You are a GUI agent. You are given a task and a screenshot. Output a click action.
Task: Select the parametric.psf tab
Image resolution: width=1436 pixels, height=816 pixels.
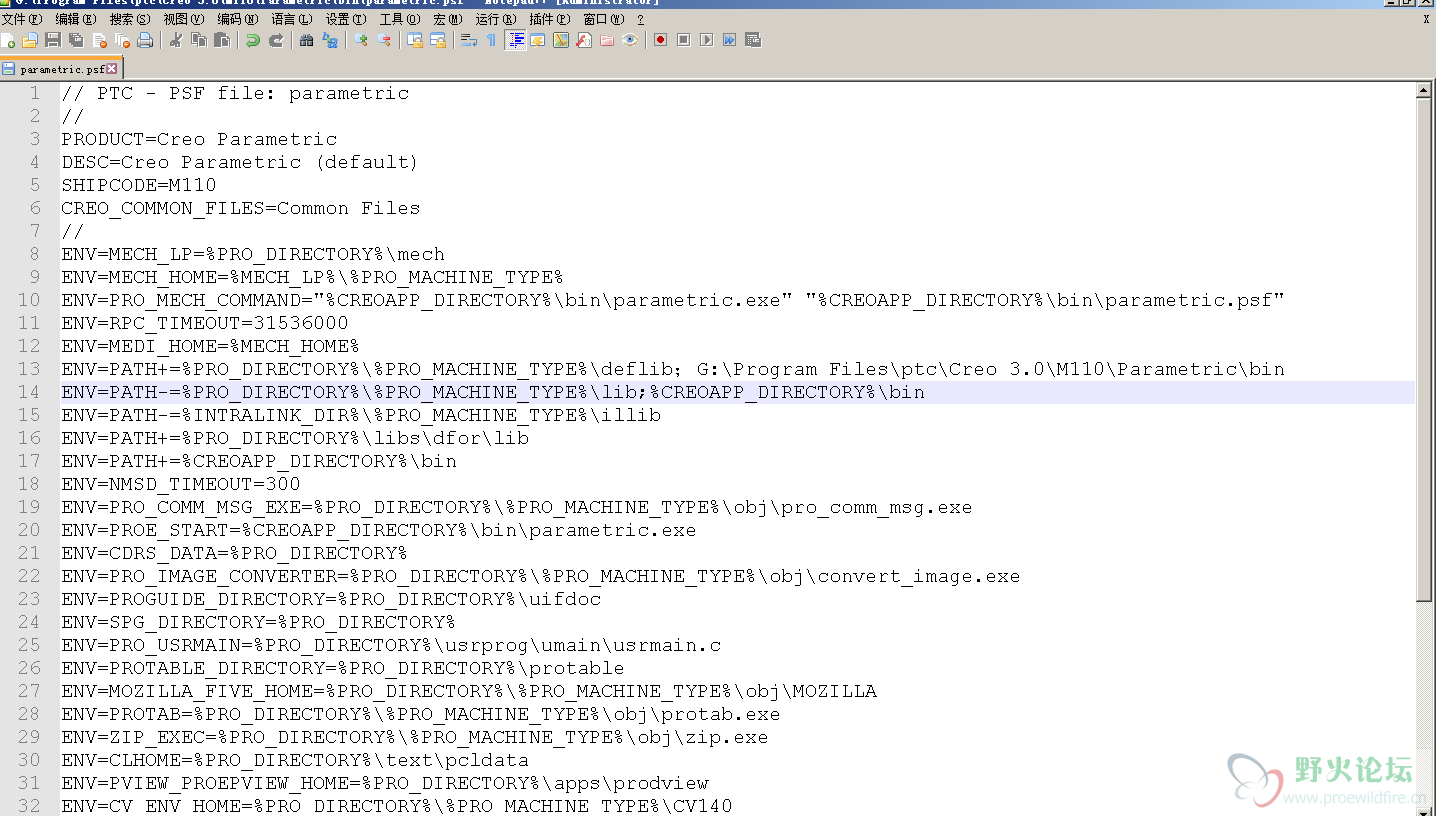click(x=60, y=69)
